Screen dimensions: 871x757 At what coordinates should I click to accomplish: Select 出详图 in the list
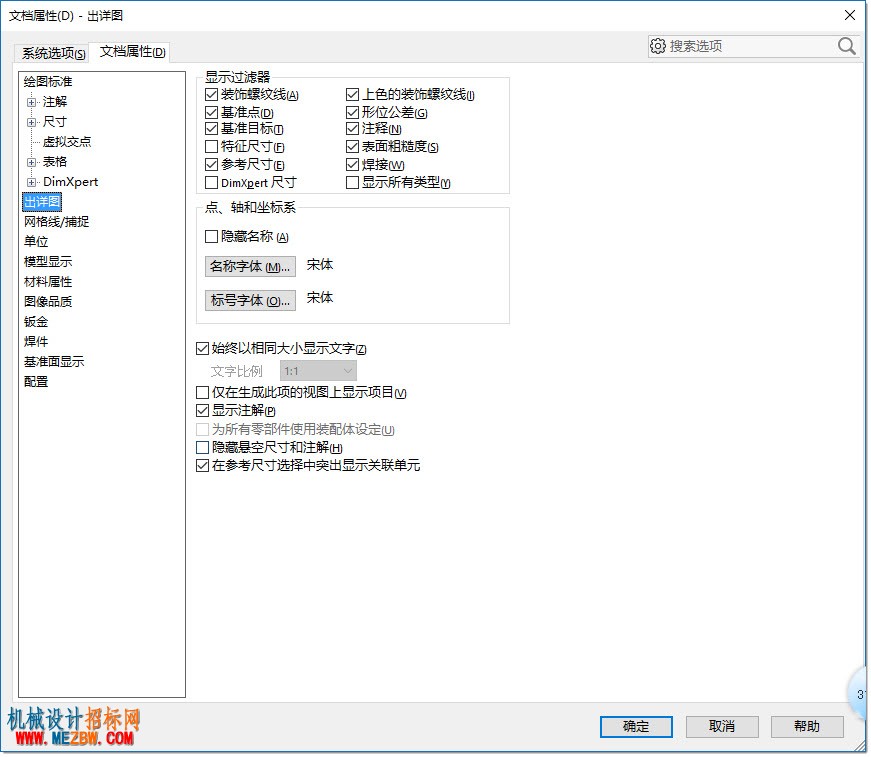[x=42, y=202]
